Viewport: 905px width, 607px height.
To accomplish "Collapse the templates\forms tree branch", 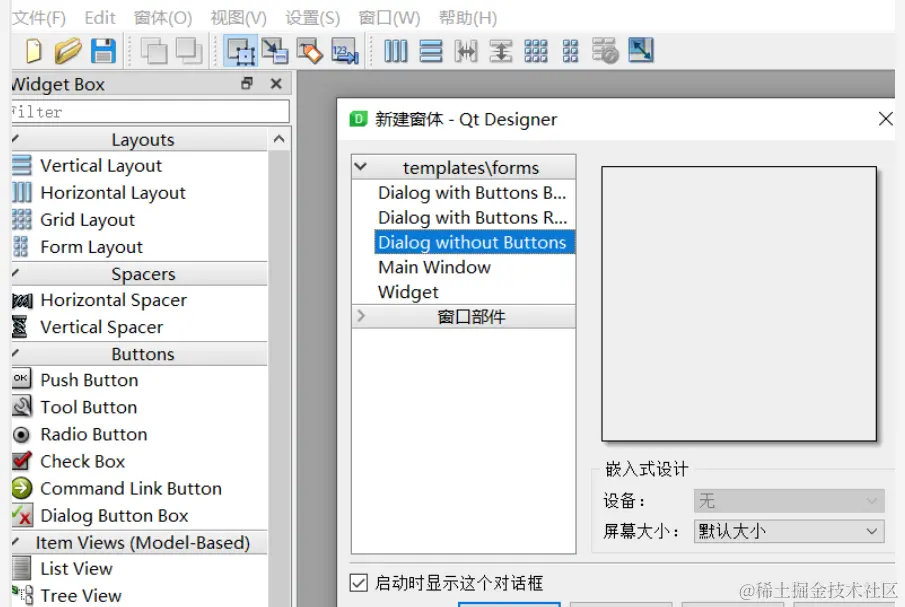I will click(x=360, y=166).
